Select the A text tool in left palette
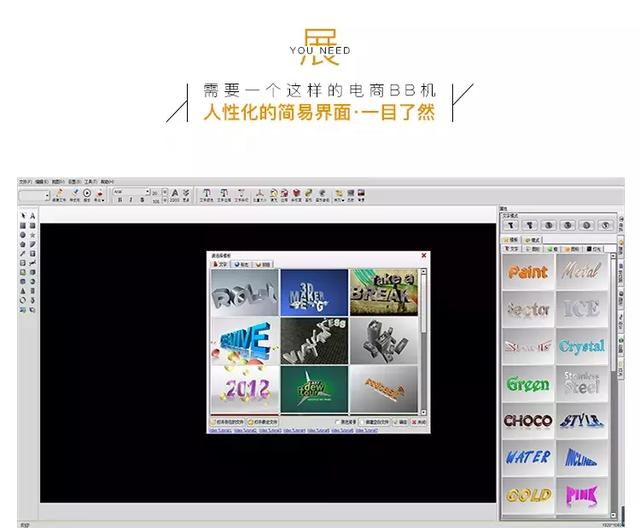The width and height of the screenshot is (640, 528). click(x=33, y=216)
